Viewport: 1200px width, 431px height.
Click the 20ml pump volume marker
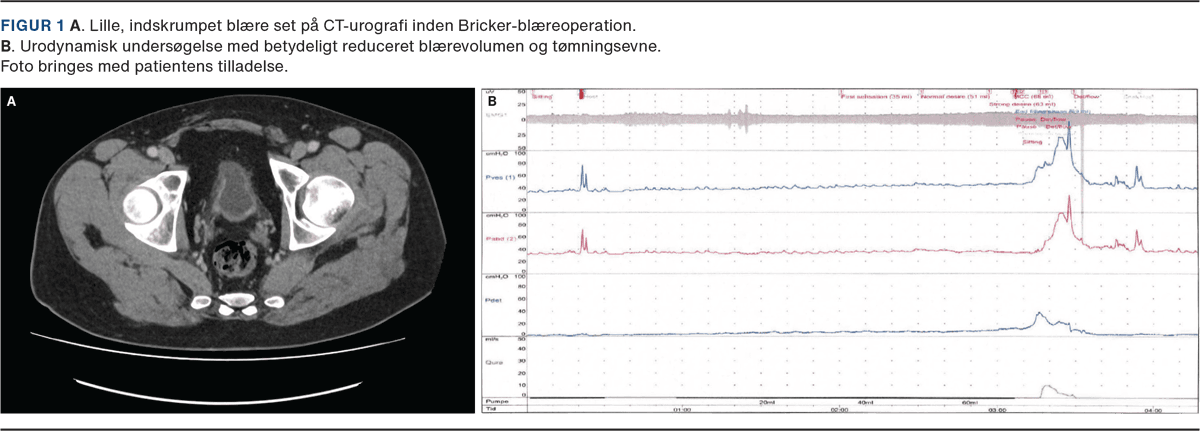pos(767,402)
